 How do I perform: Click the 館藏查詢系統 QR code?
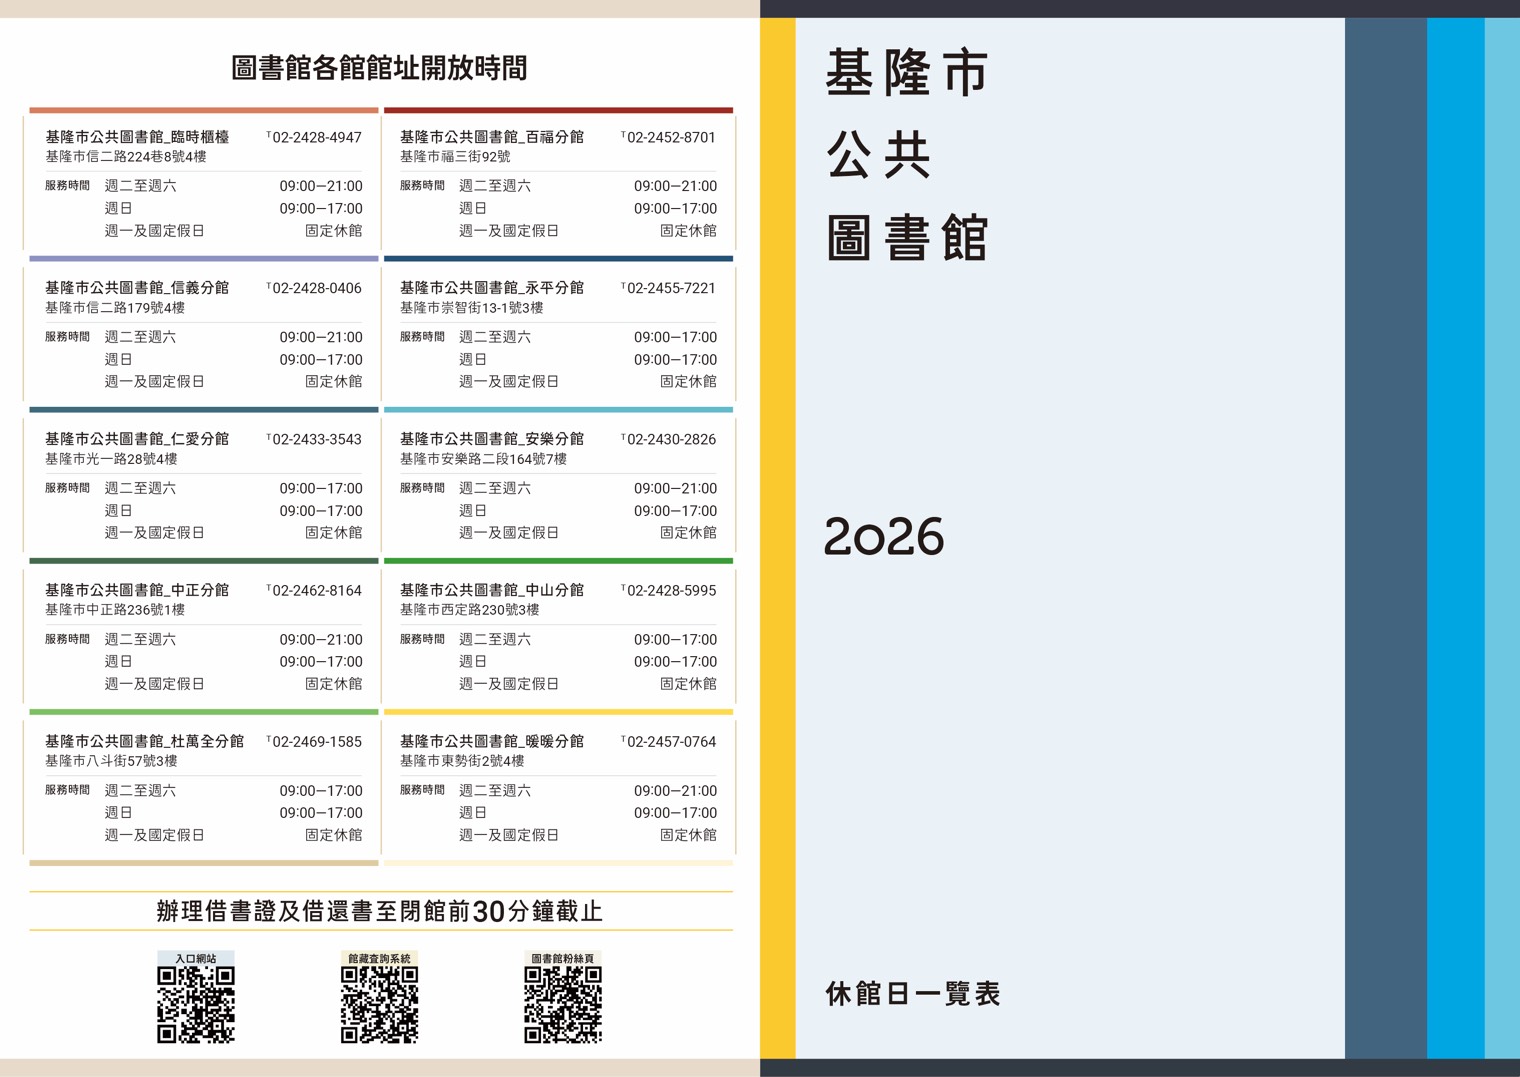(x=379, y=1004)
